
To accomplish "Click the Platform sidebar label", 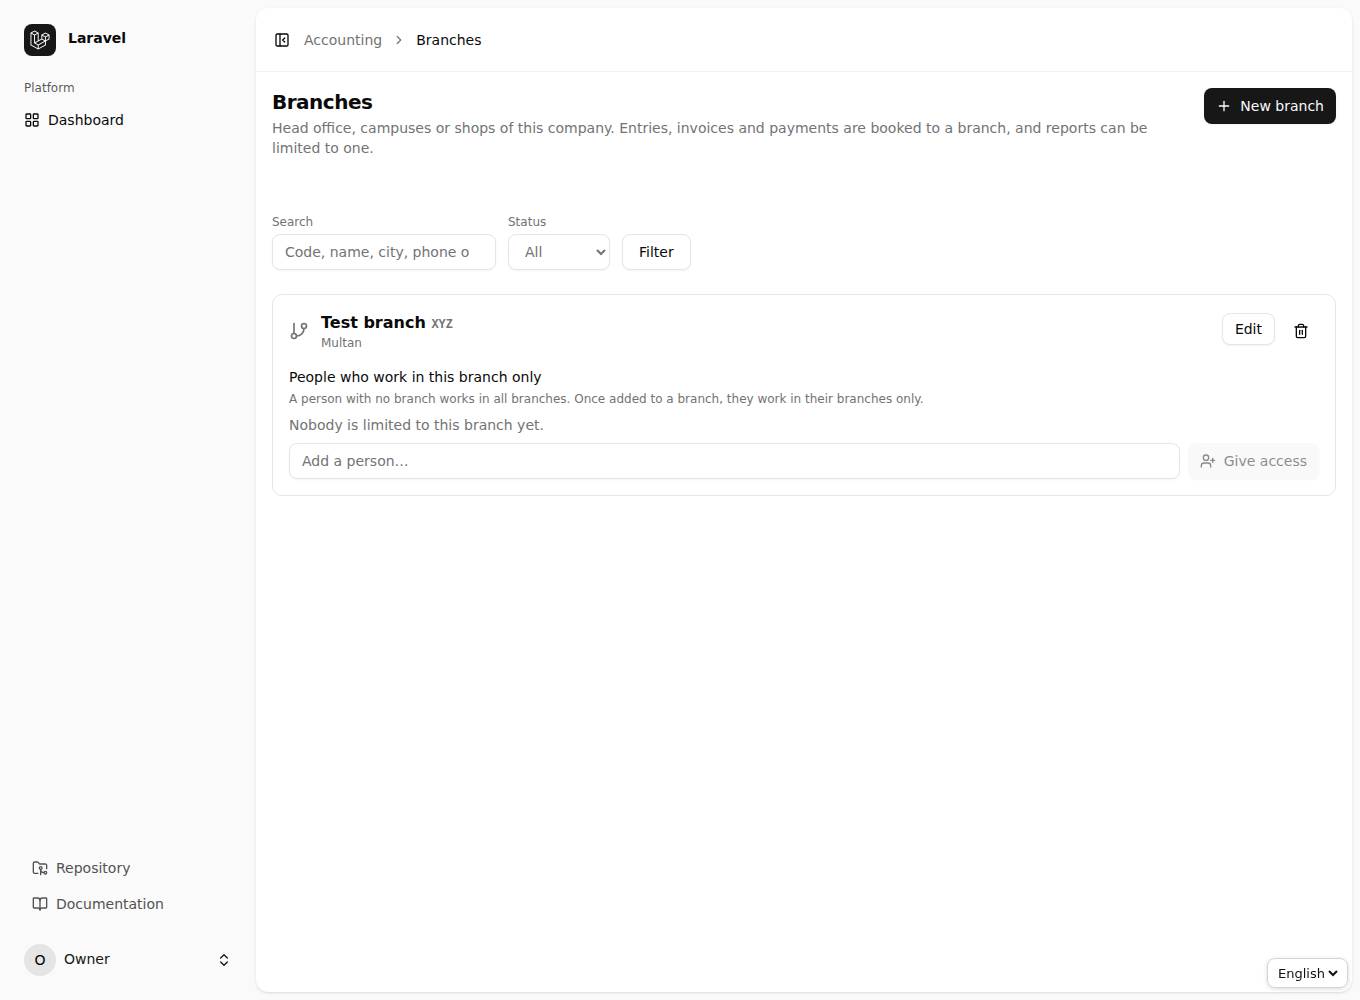I will click(49, 88).
